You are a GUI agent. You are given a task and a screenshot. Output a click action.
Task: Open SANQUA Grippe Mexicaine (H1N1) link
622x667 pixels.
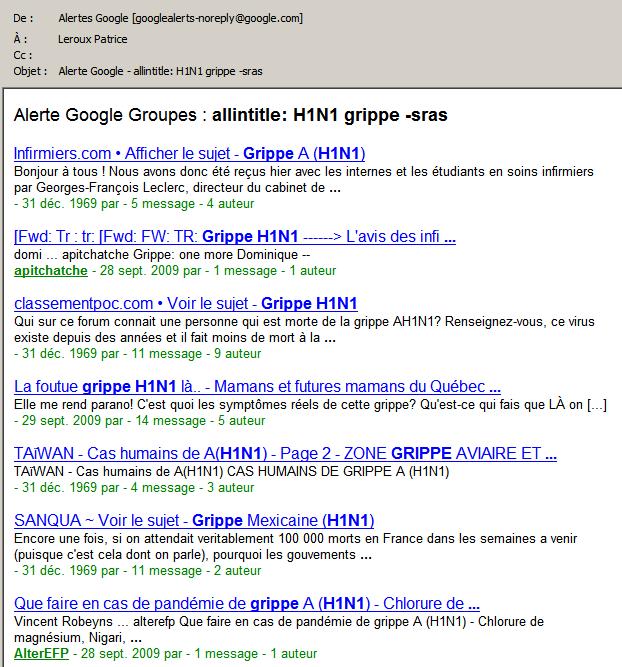click(194, 520)
